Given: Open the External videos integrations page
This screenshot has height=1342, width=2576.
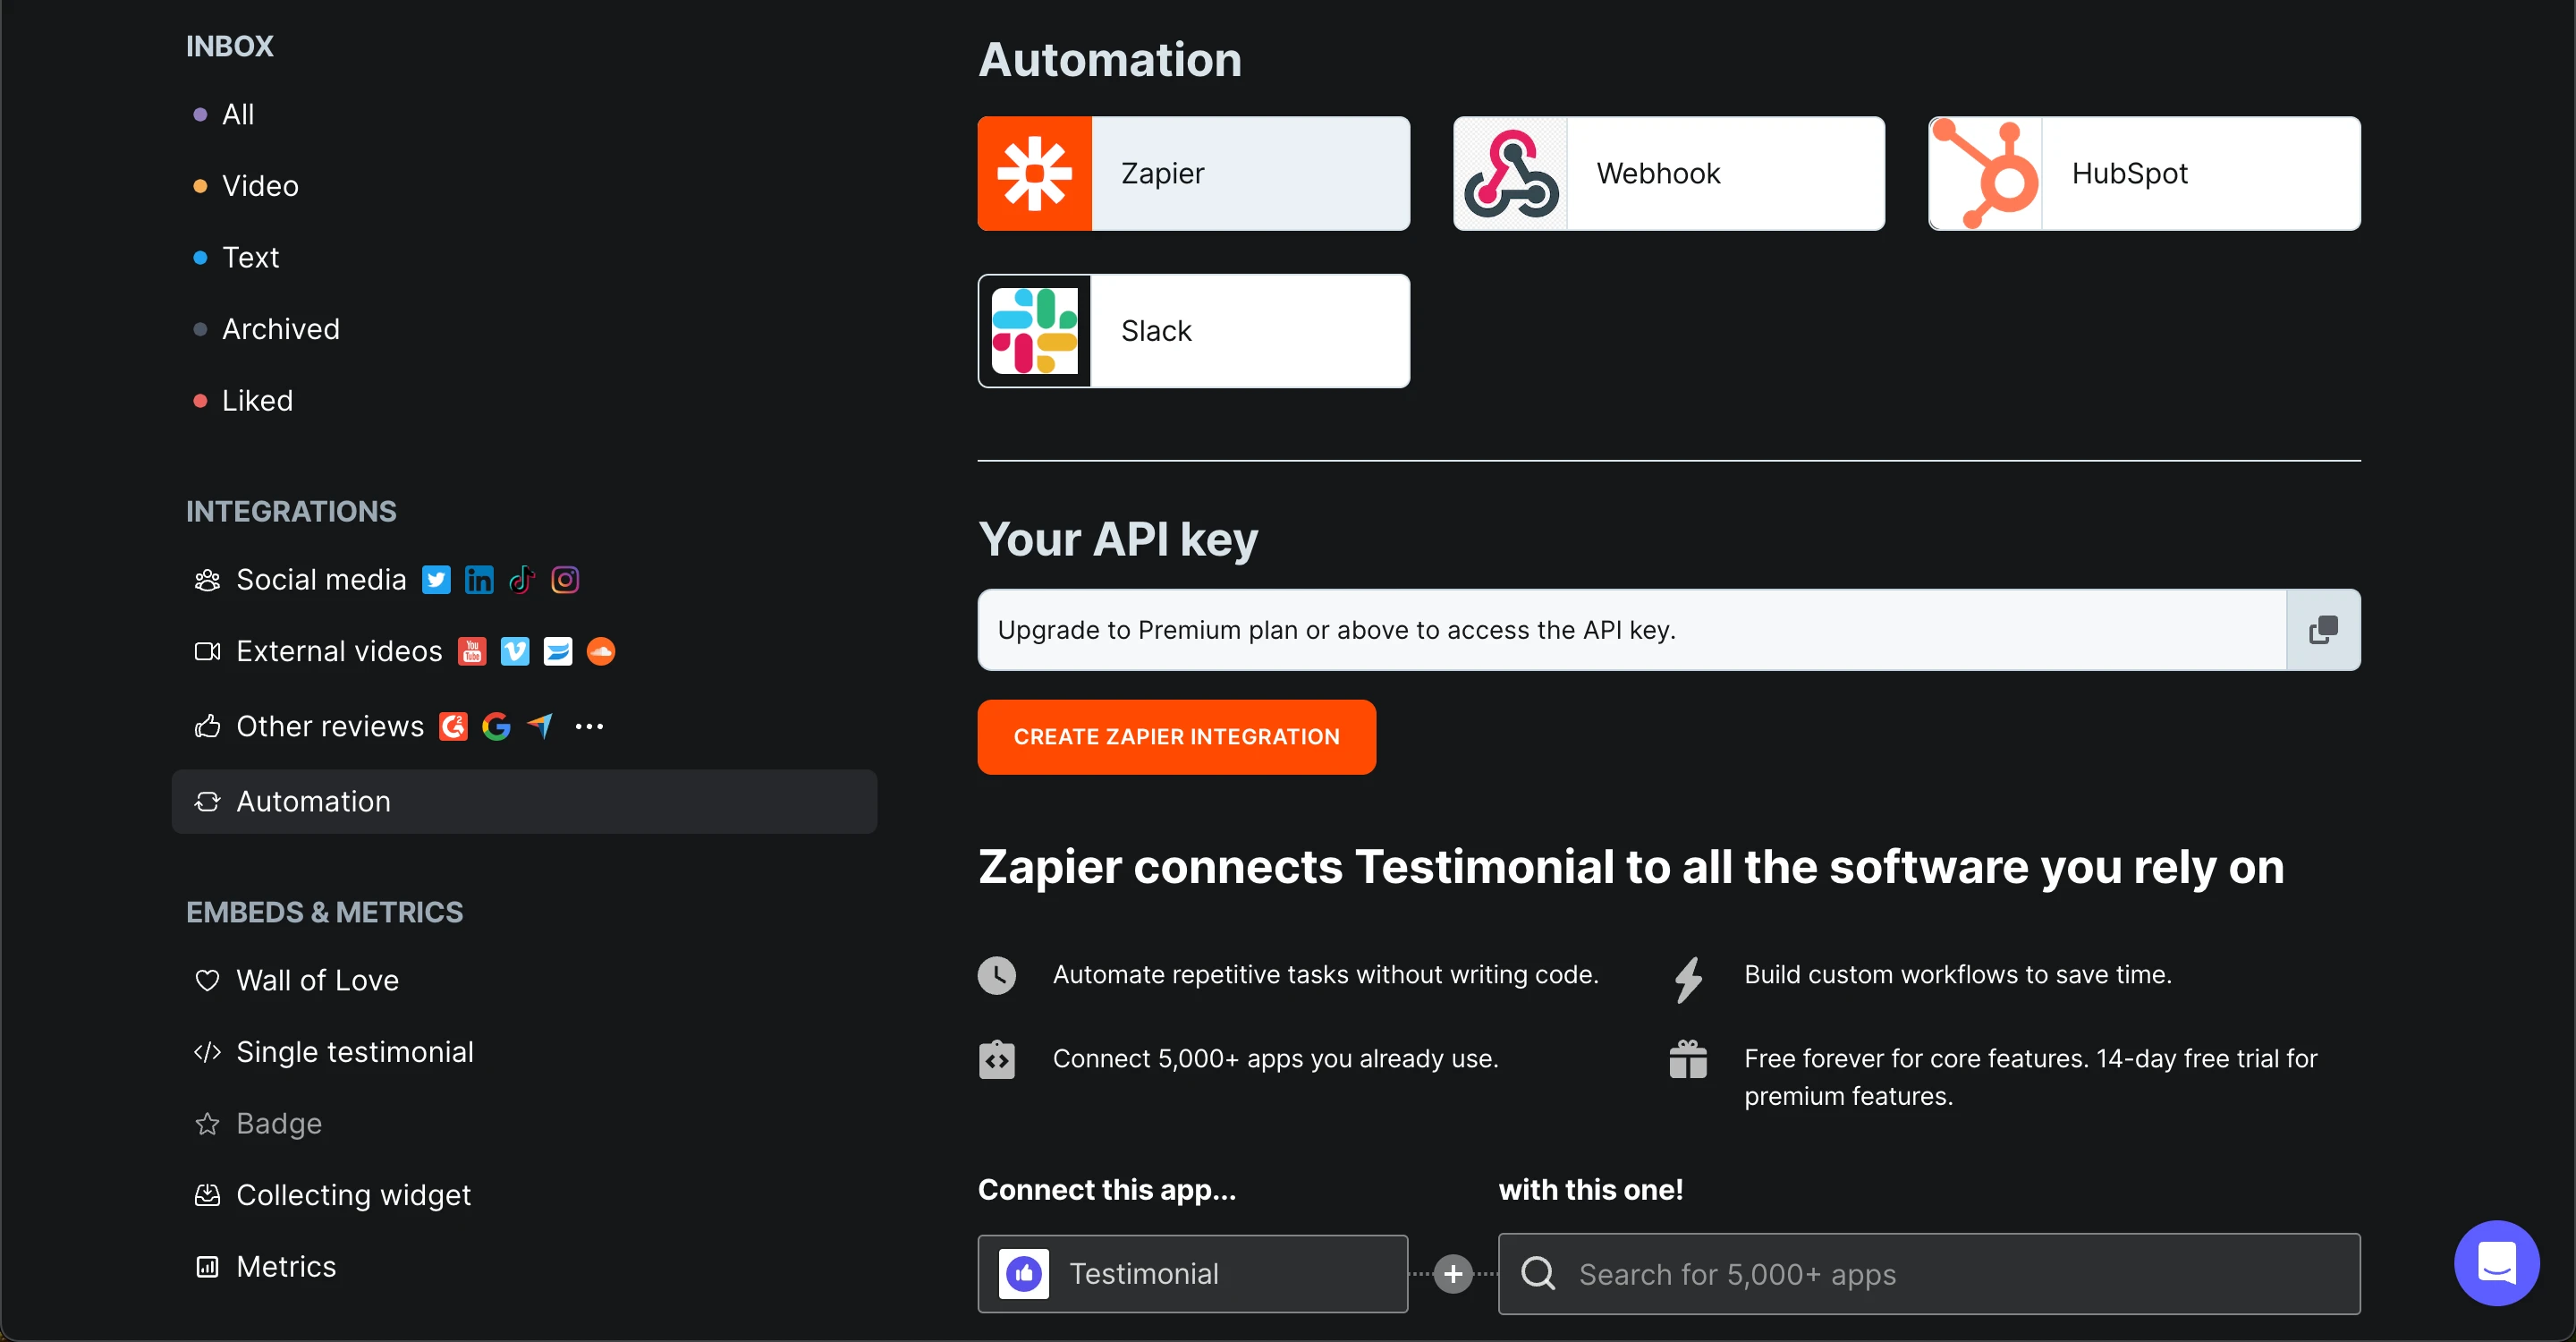Looking at the screenshot, I should click(x=339, y=652).
